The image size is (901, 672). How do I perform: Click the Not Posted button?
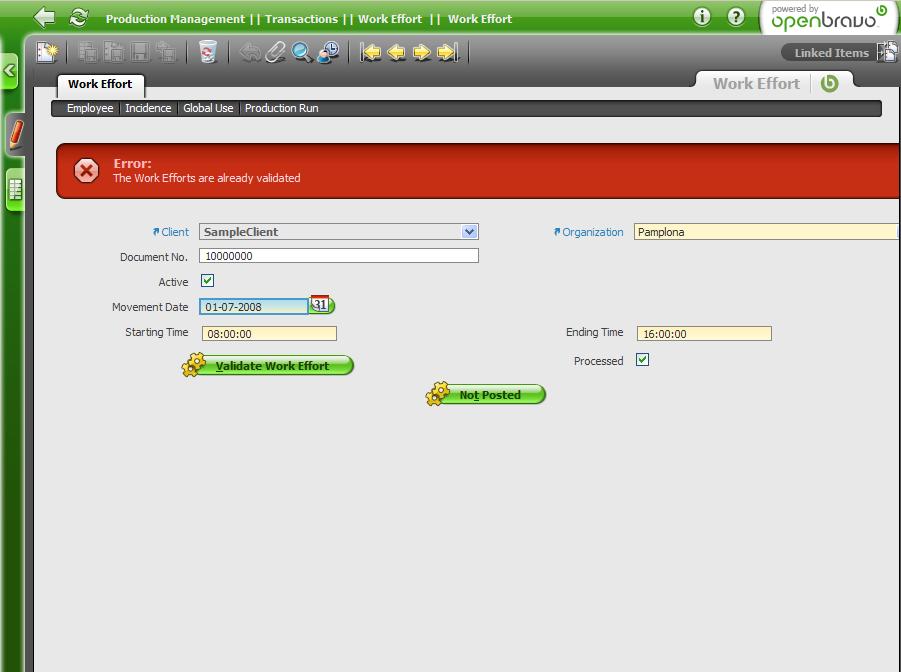pos(486,394)
